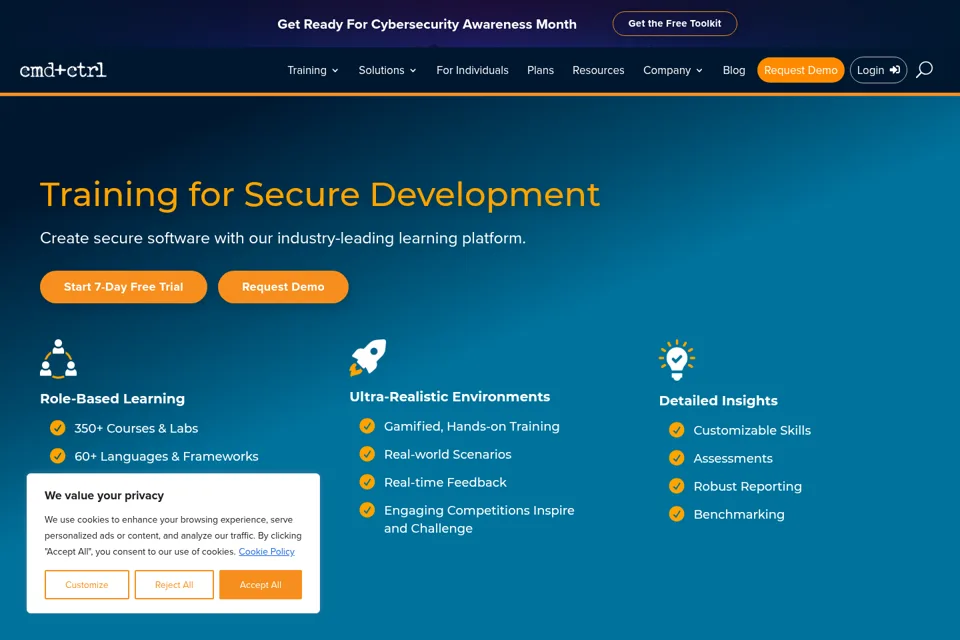Click the Real-world Scenarios text
Viewport: 960px width, 640px height.
click(x=448, y=454)
